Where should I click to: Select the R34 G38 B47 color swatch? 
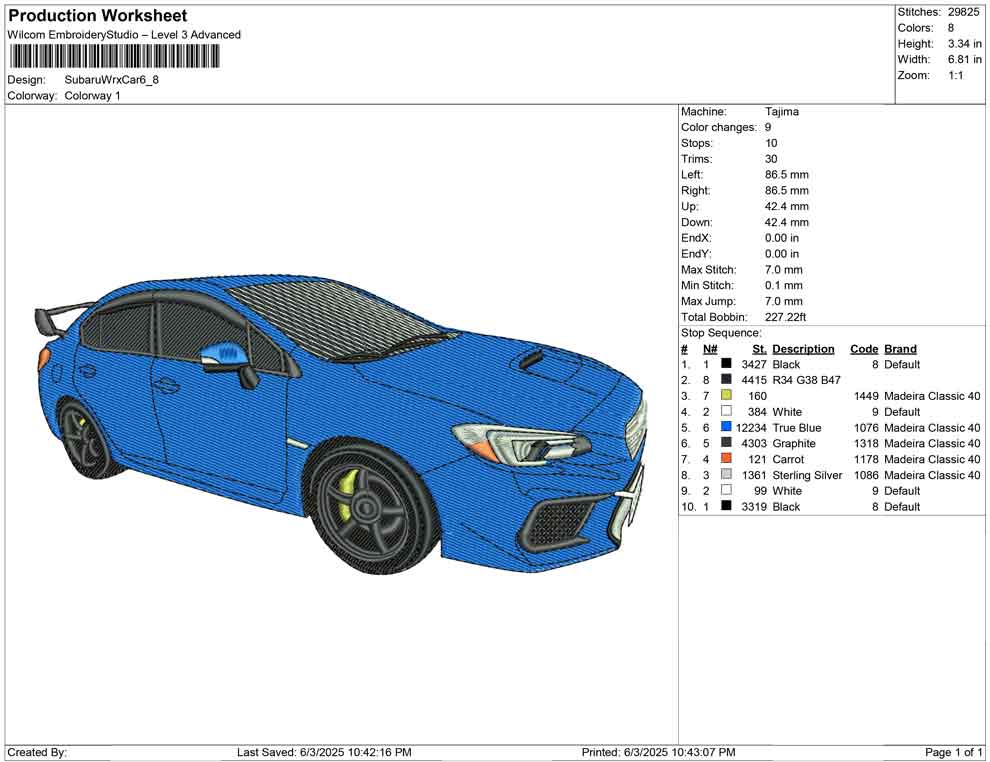726,381
